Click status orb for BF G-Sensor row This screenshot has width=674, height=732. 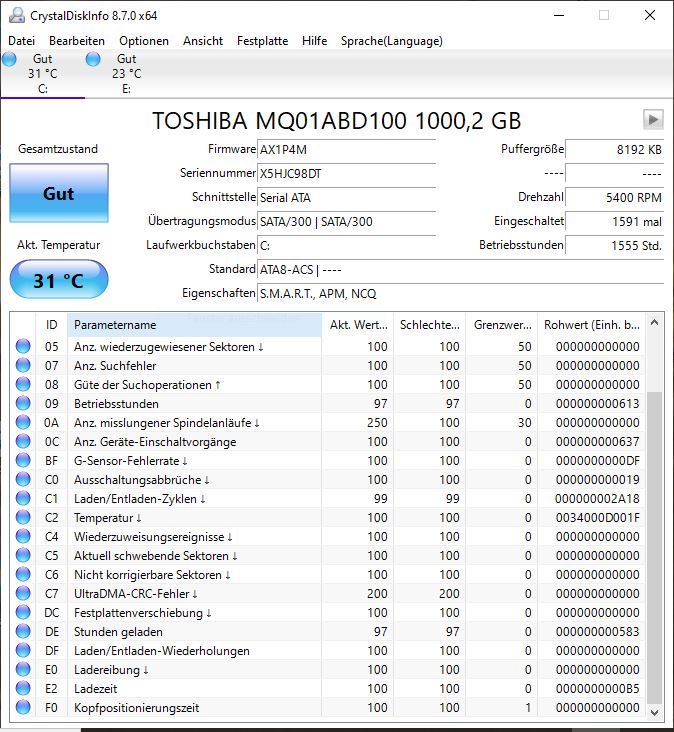click(23, 460)
